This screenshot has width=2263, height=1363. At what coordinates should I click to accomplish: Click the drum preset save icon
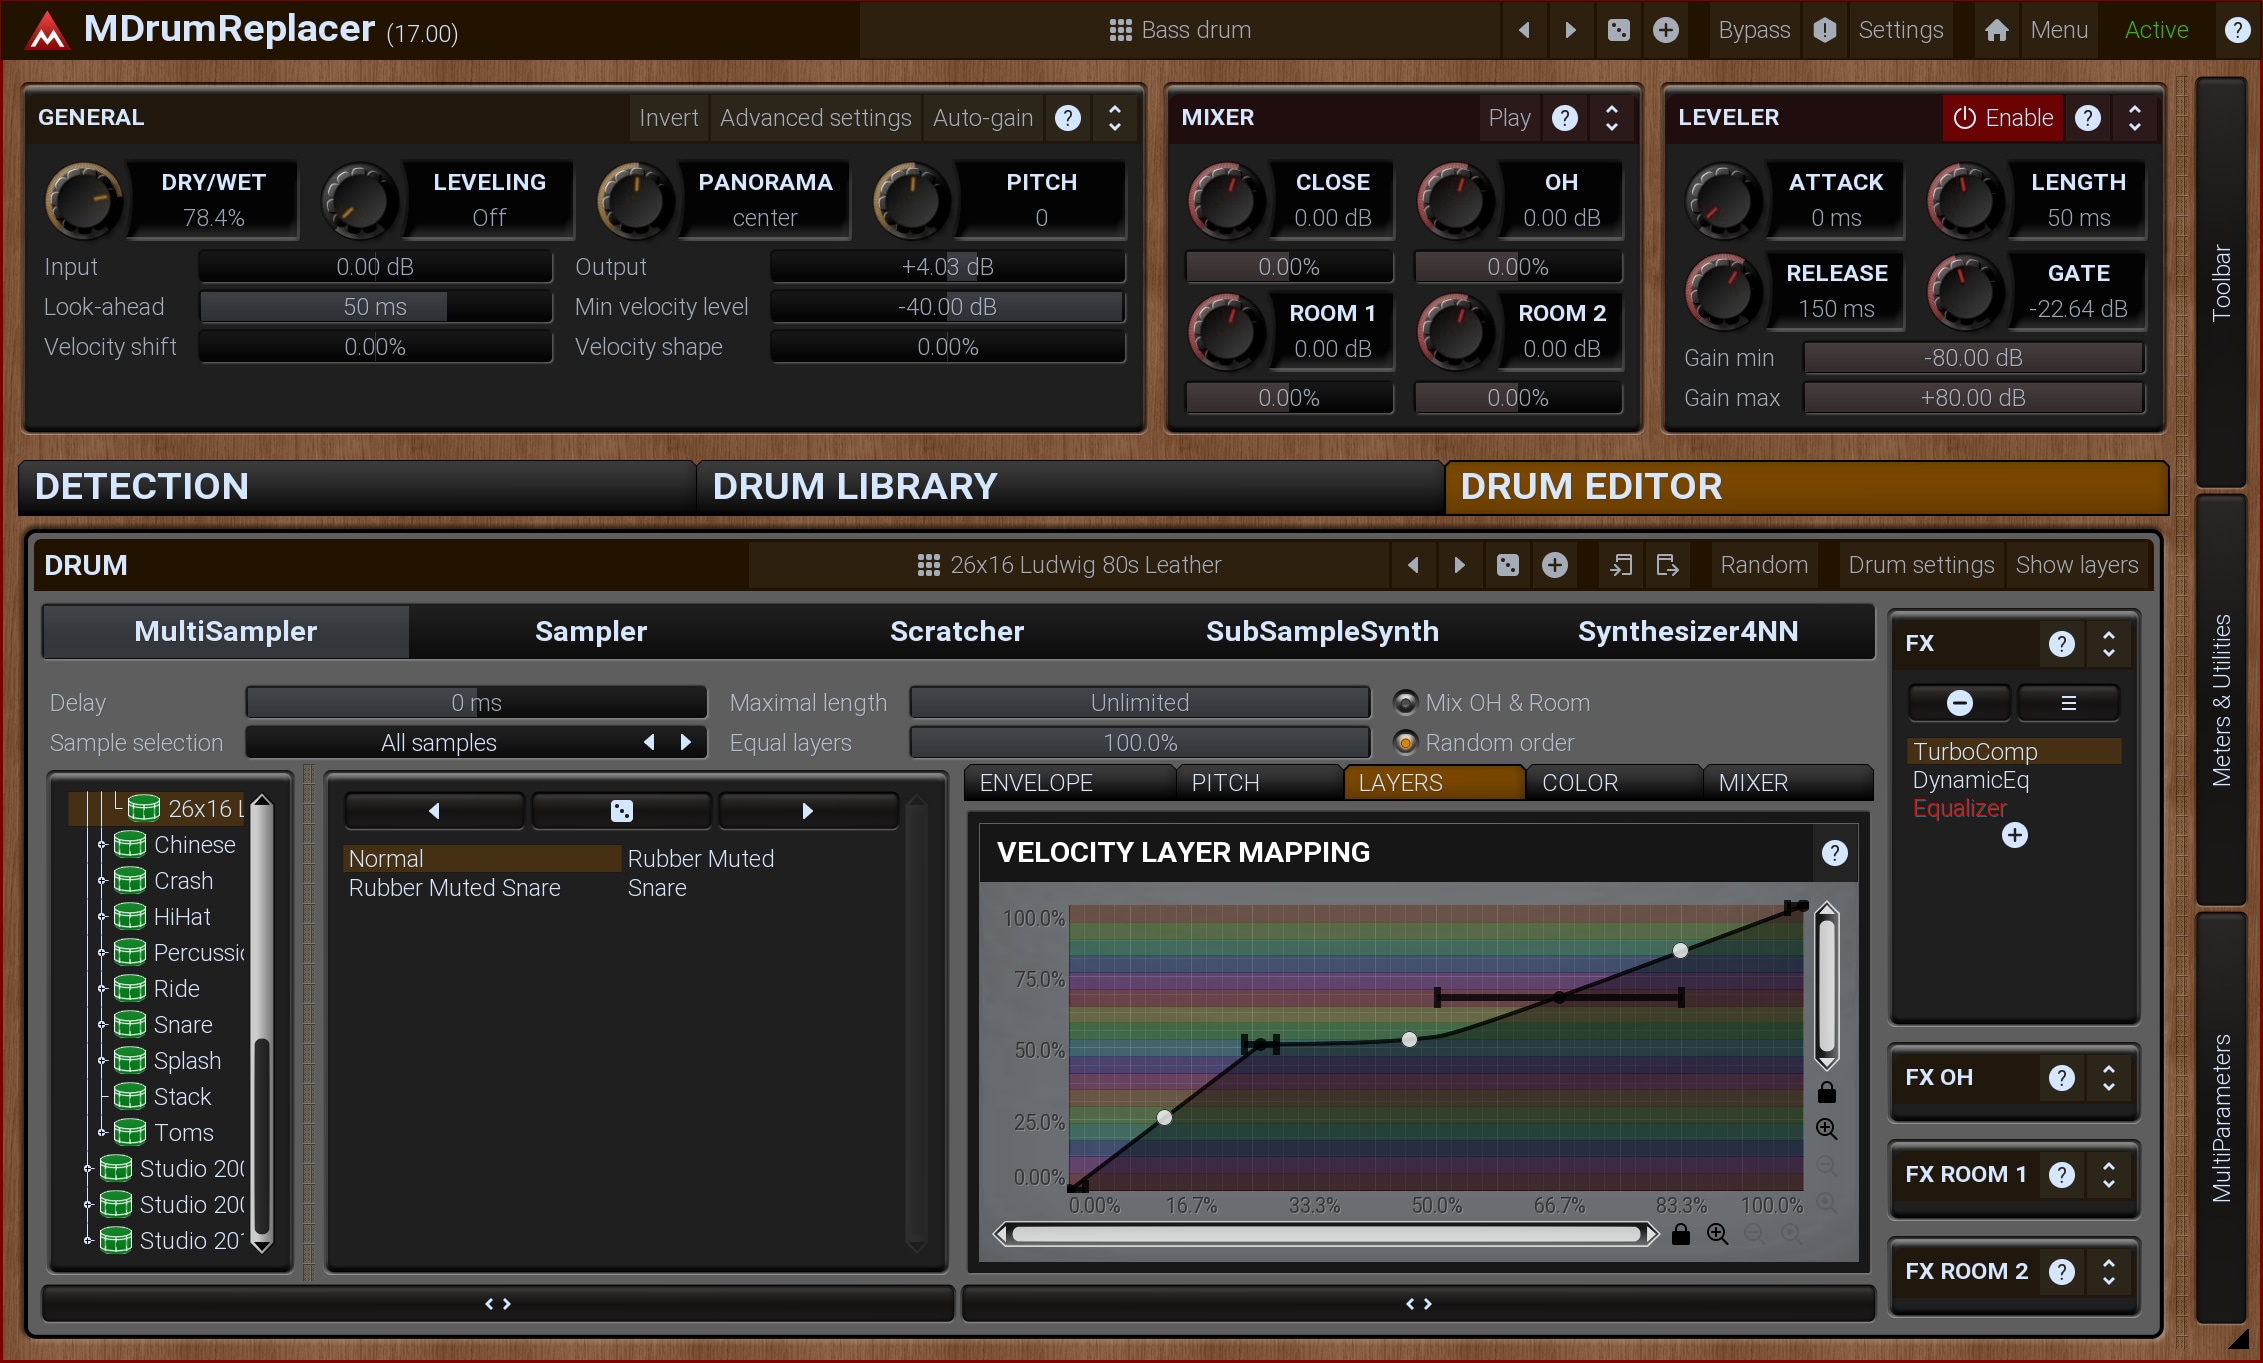tap(1667, 565)
